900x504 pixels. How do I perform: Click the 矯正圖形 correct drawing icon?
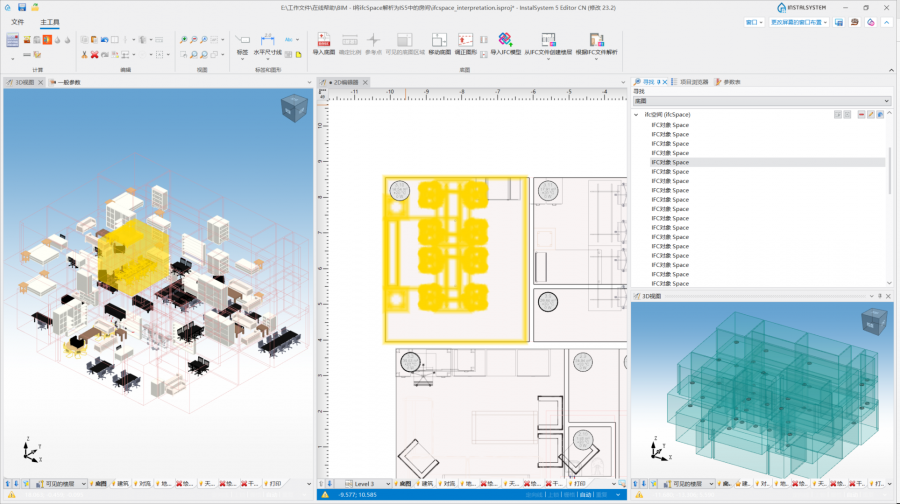pyautogui.click(x=465, y=41)
